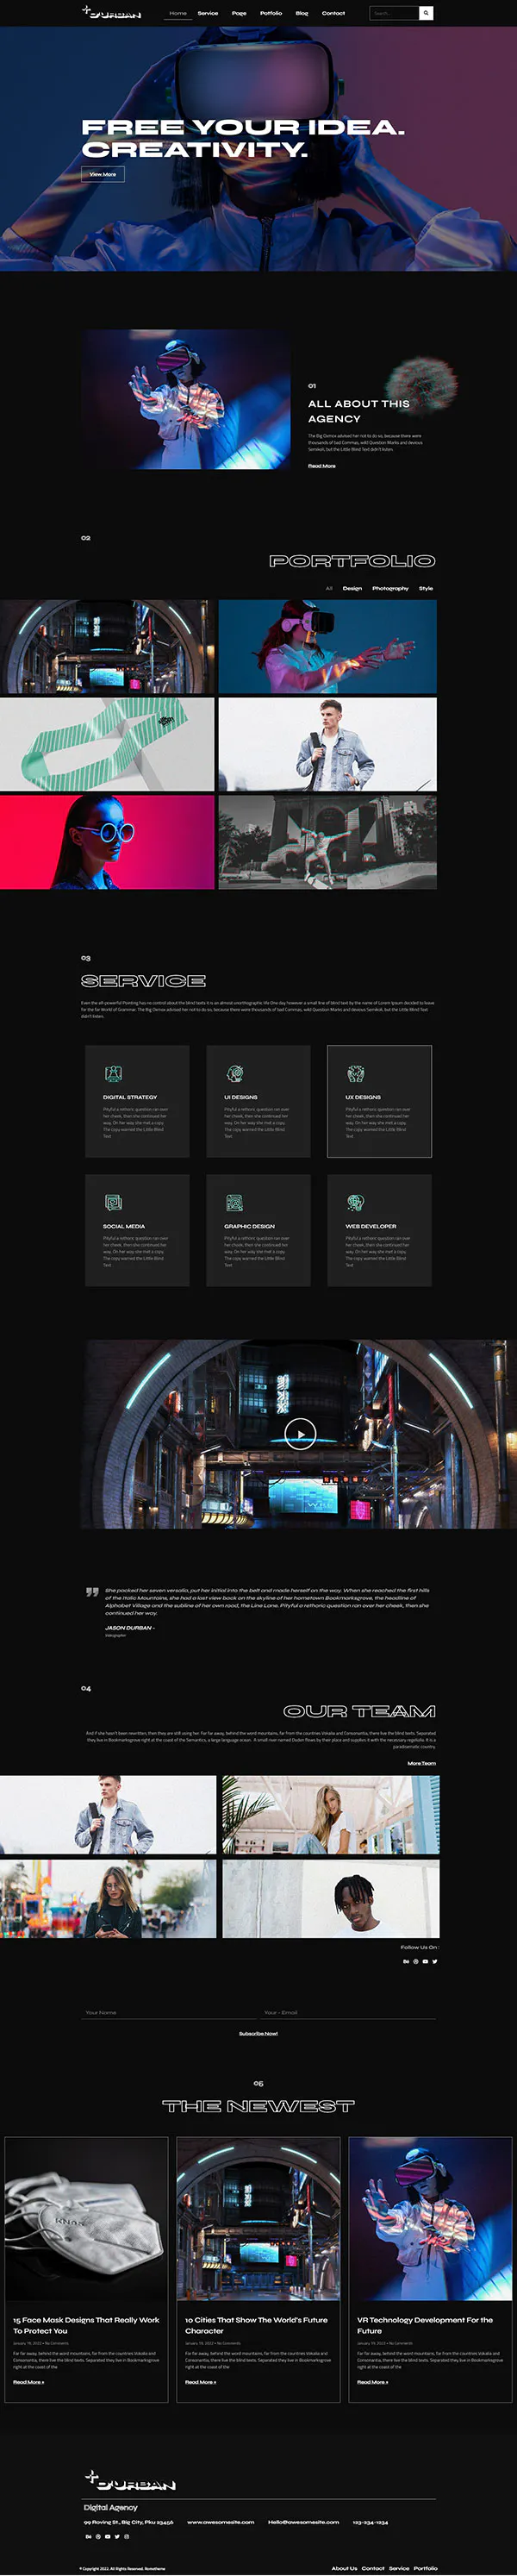This screenshot has width=517, height=2576.
Task: Open Behance icon under Follow Us On
Action: coord(406,1962)
